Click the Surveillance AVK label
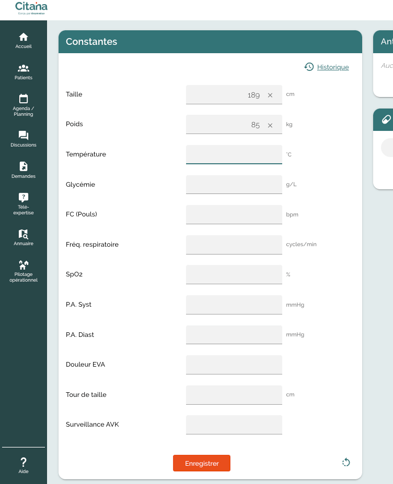 [92, 424]
